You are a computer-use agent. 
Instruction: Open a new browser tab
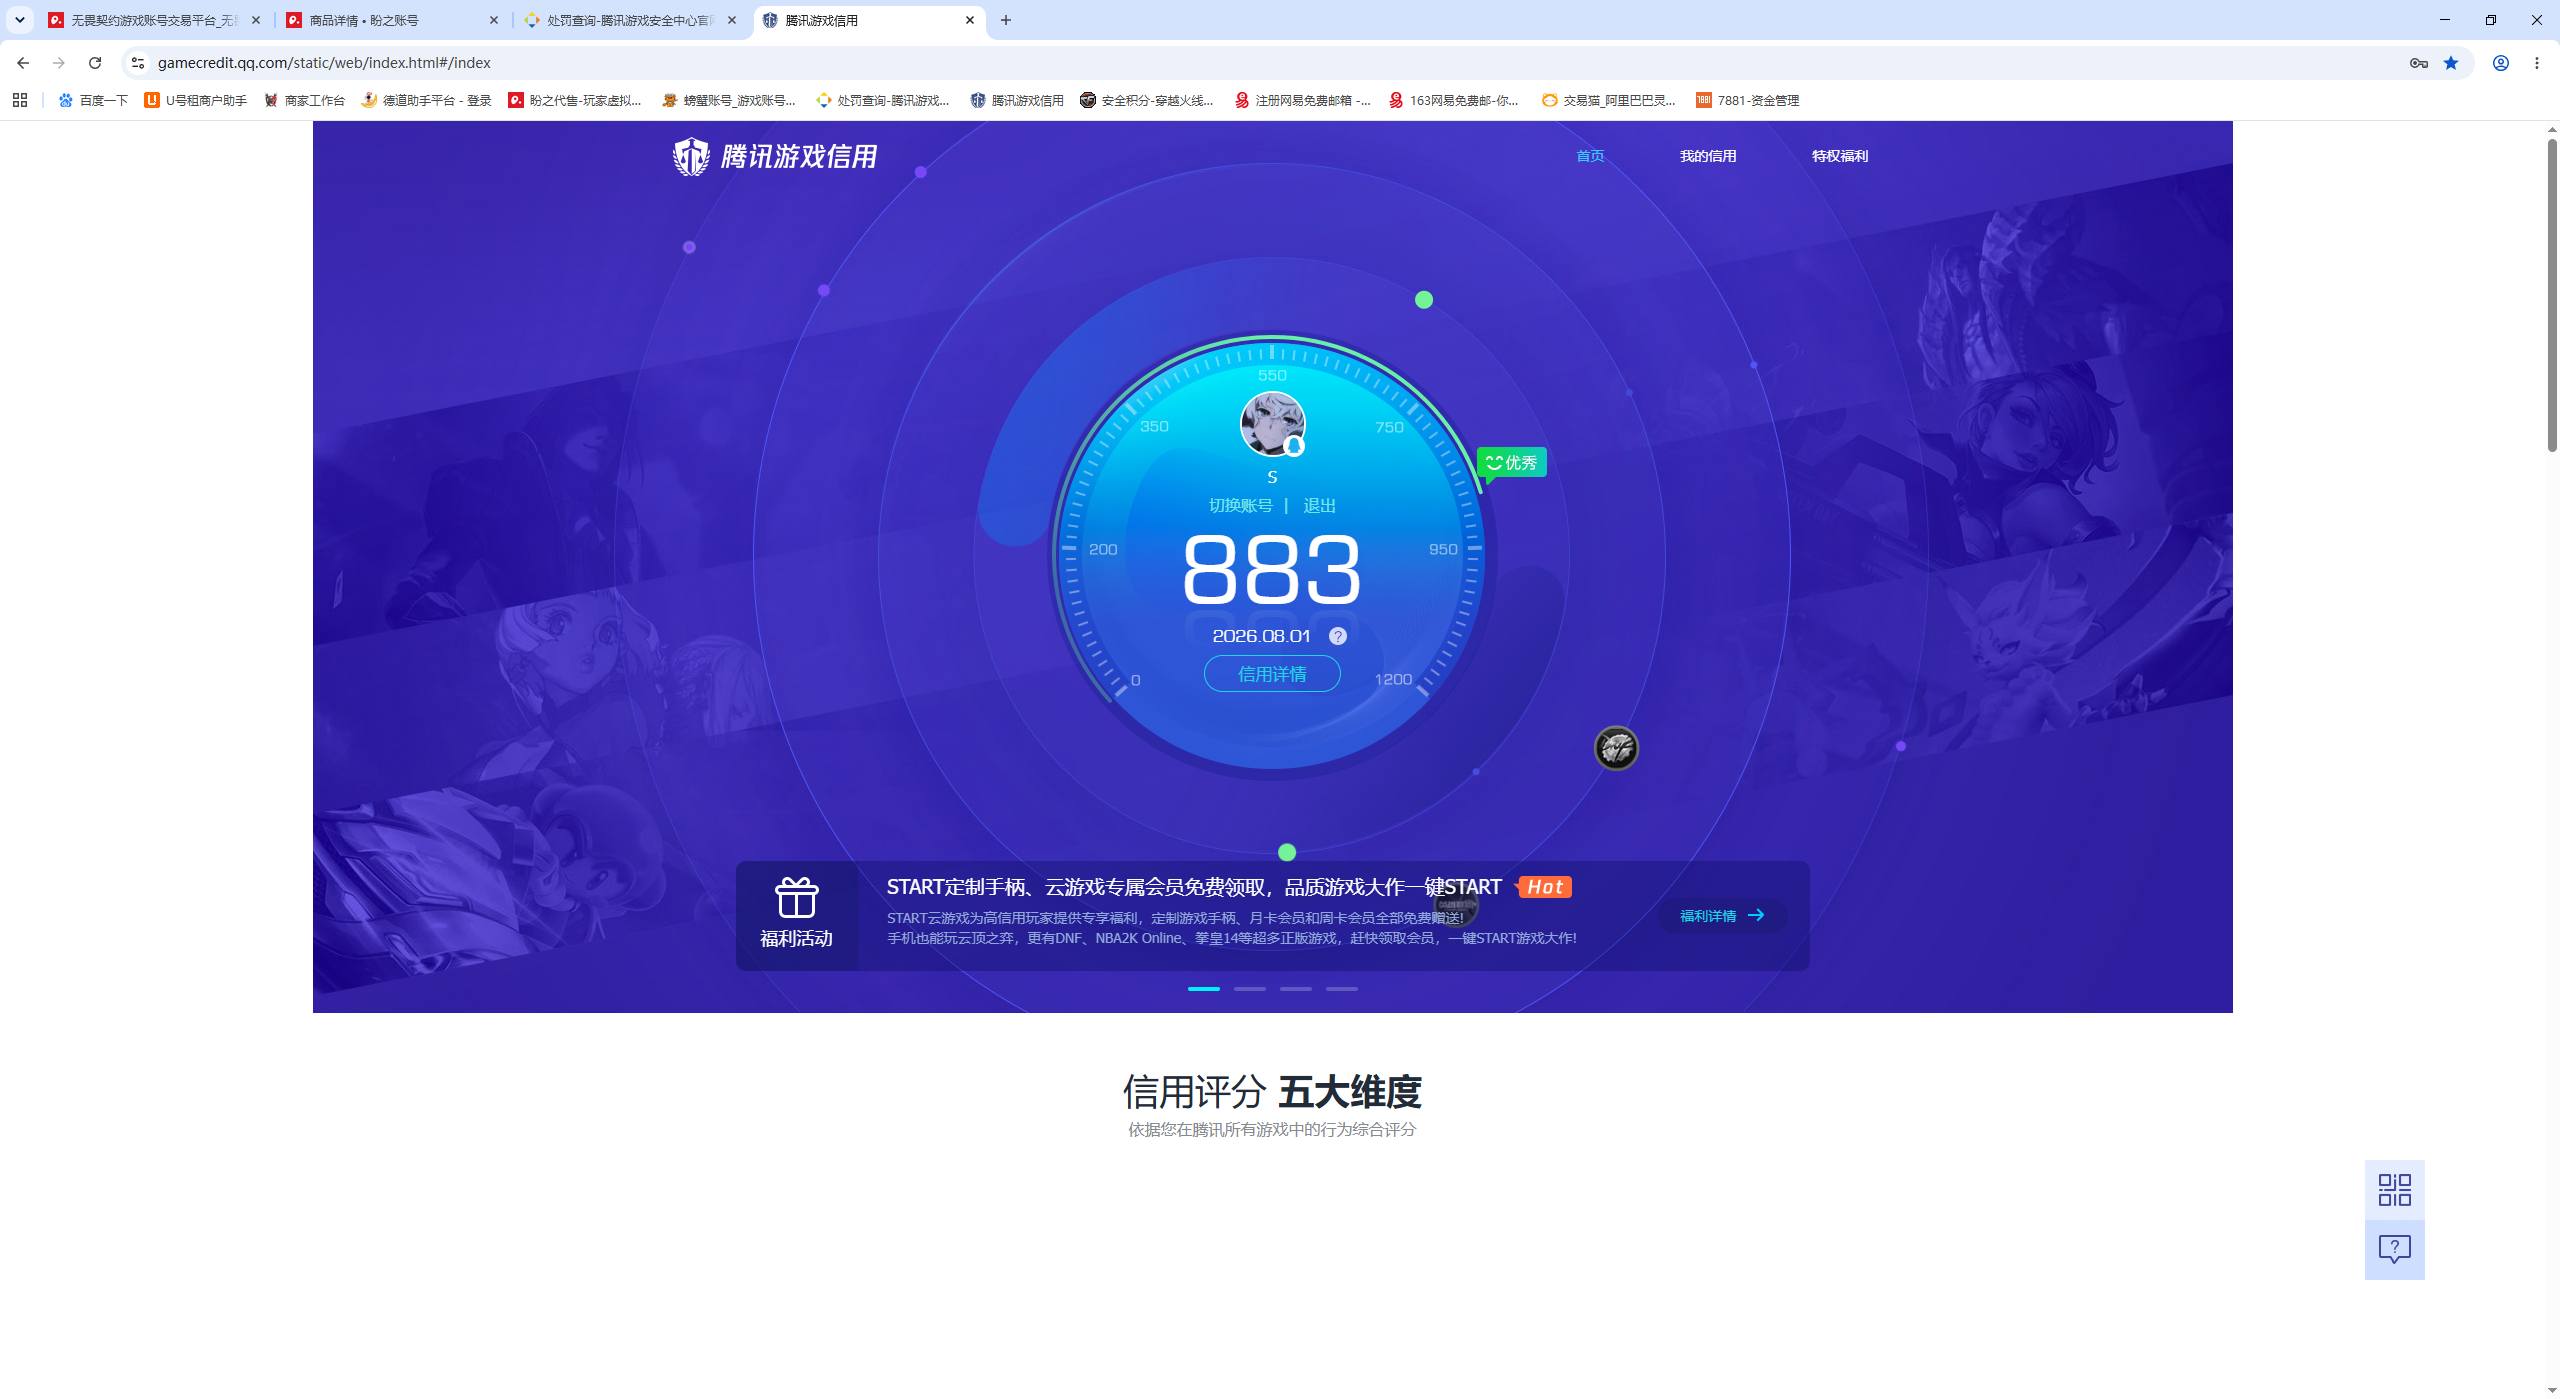pyautogui.click(x=1006, y=20)
